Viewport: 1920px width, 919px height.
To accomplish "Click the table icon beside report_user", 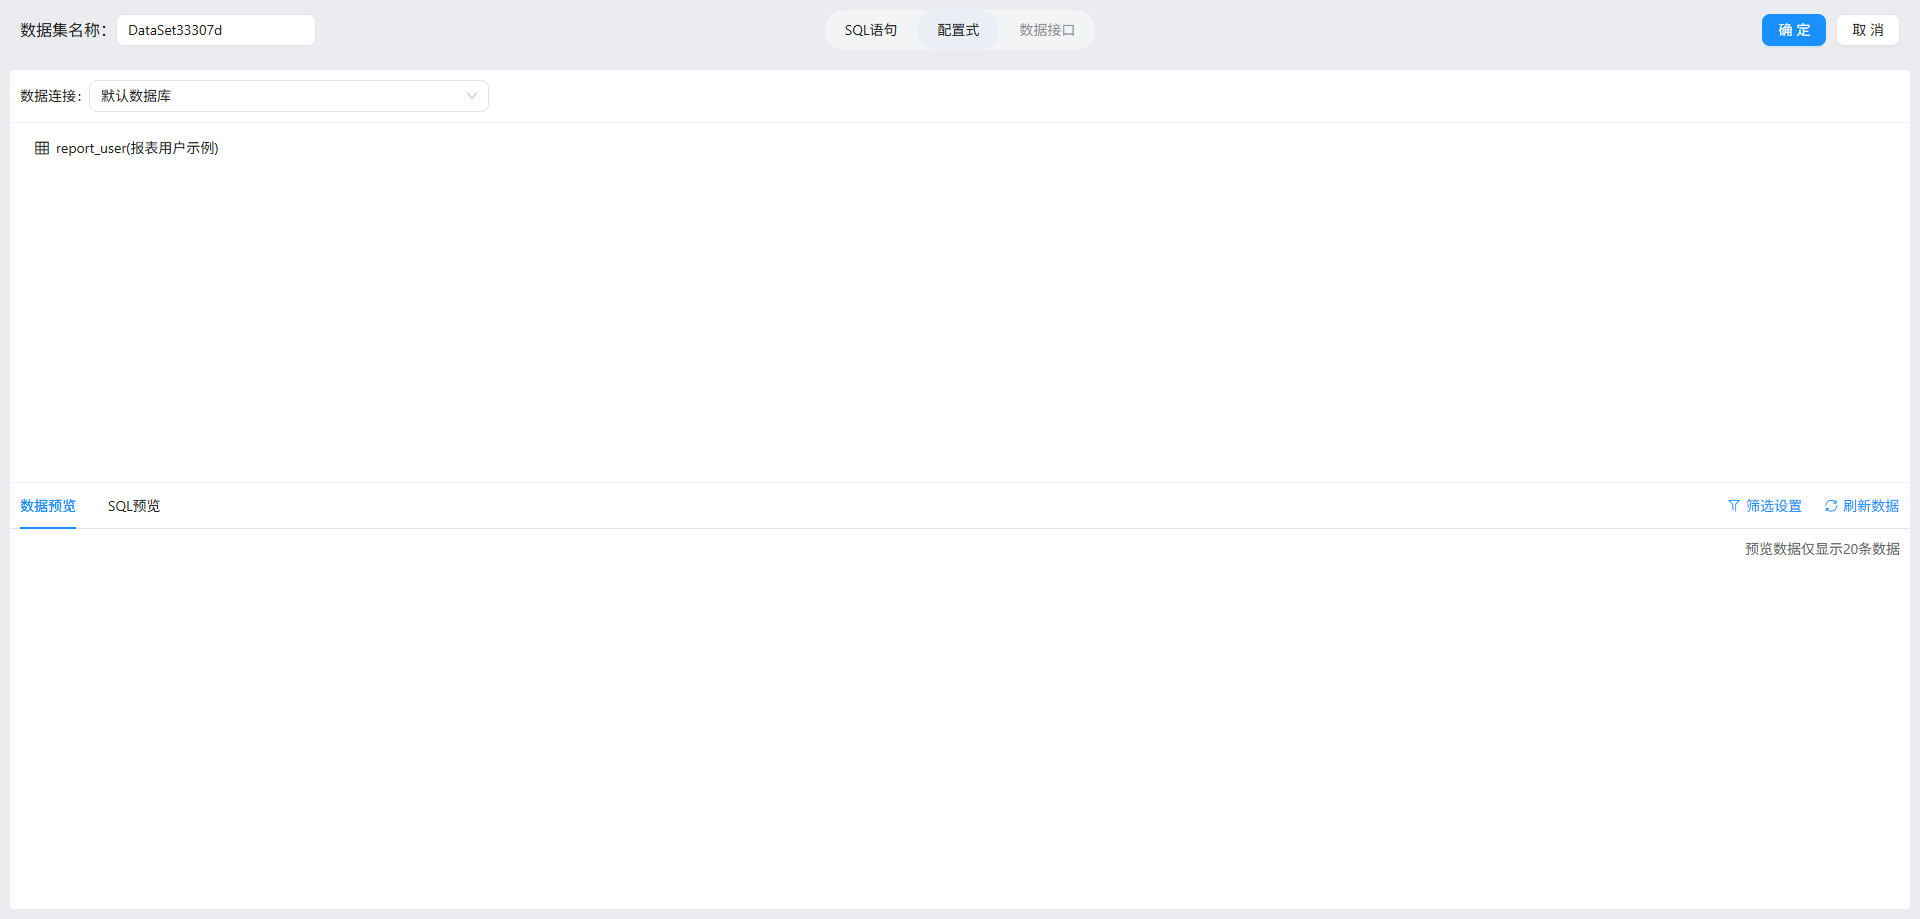I will pos(42,148).
